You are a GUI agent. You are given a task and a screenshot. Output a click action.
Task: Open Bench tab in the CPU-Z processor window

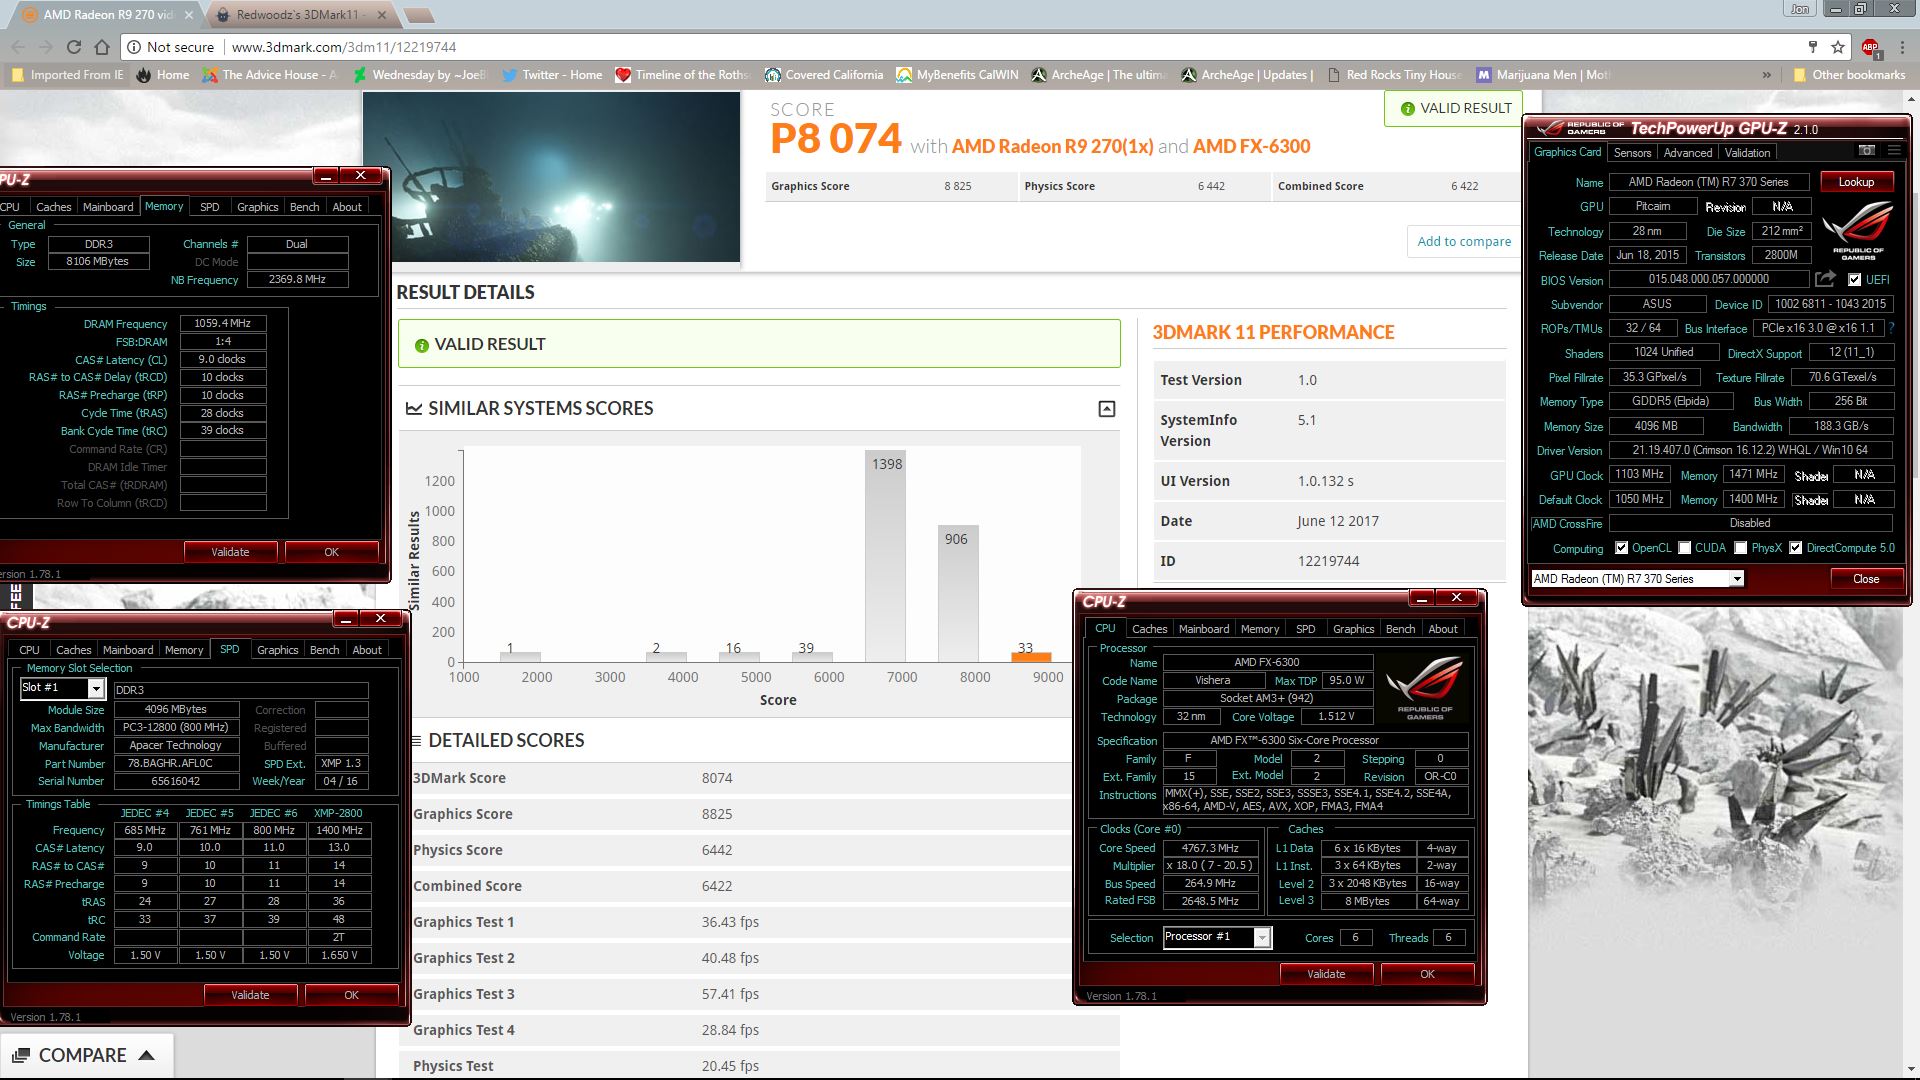point(1400,629)
